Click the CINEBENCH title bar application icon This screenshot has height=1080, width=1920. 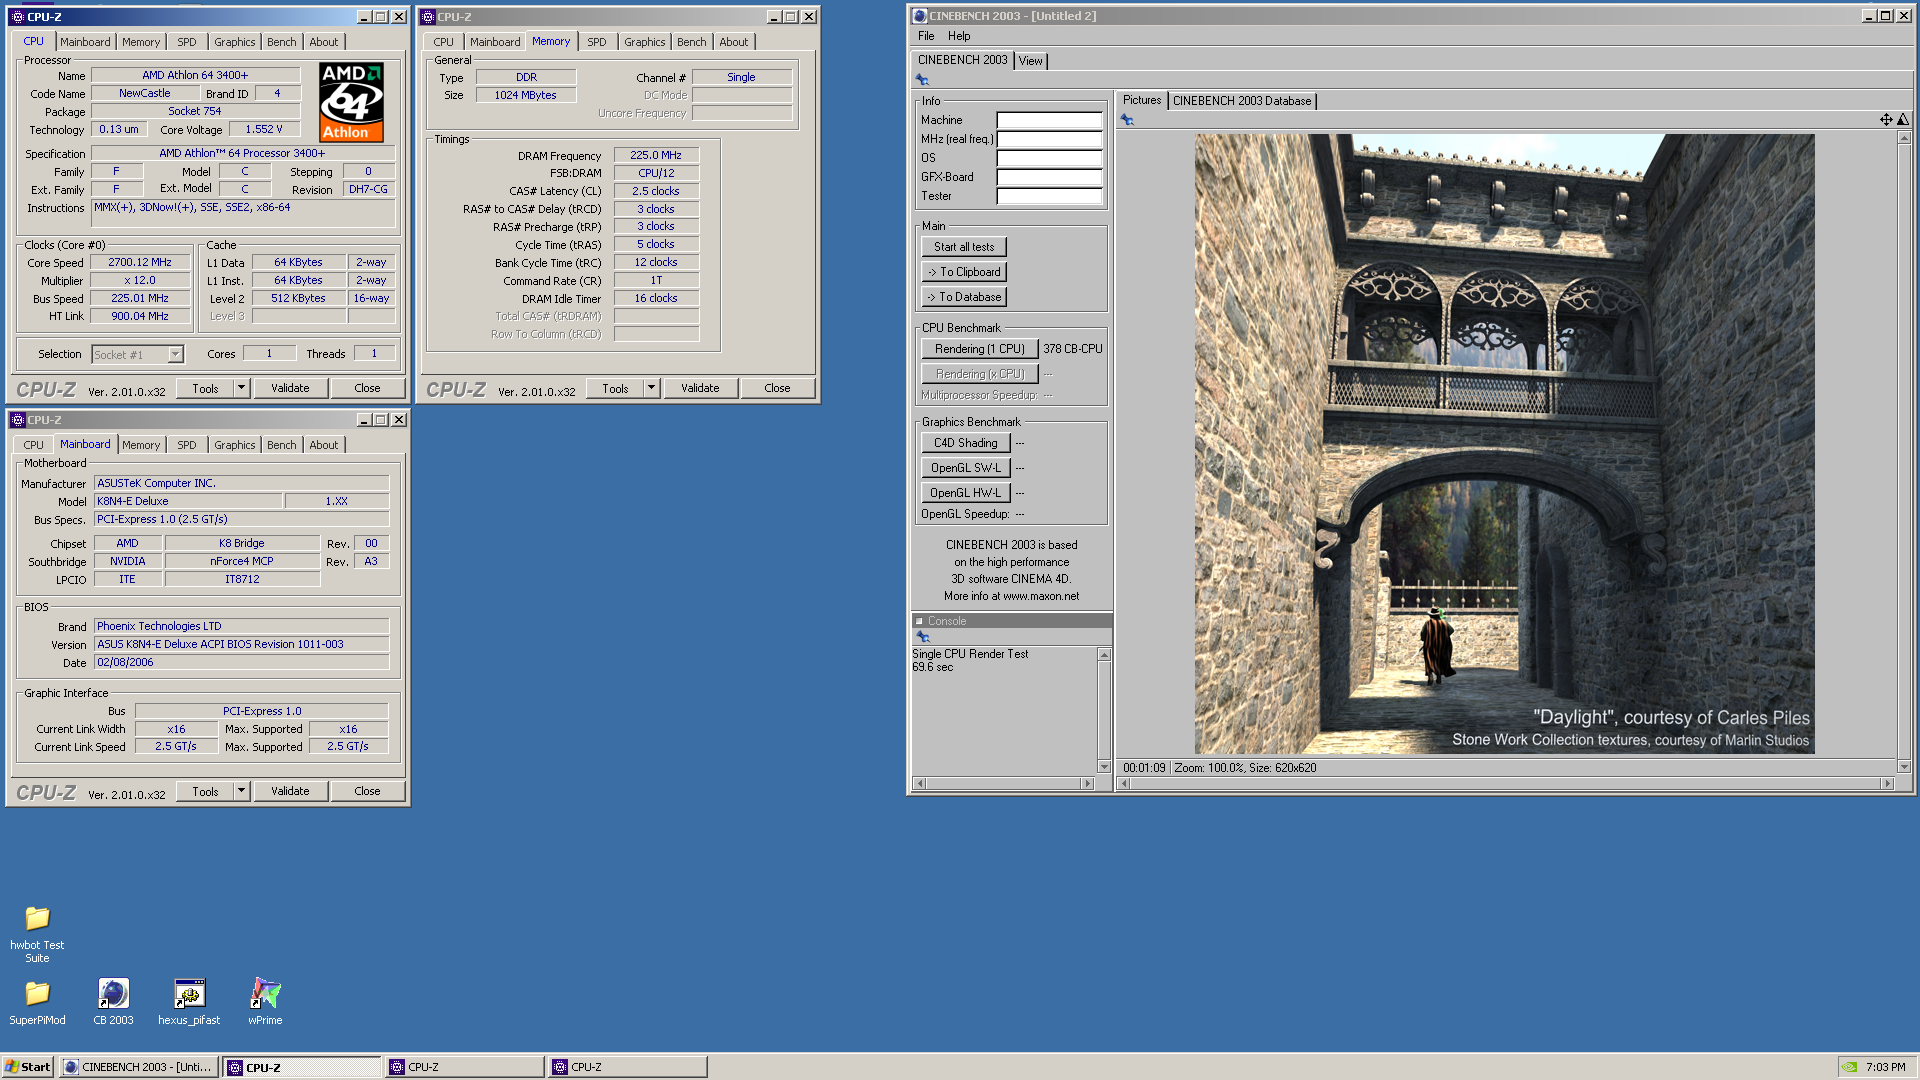[920, 16]
